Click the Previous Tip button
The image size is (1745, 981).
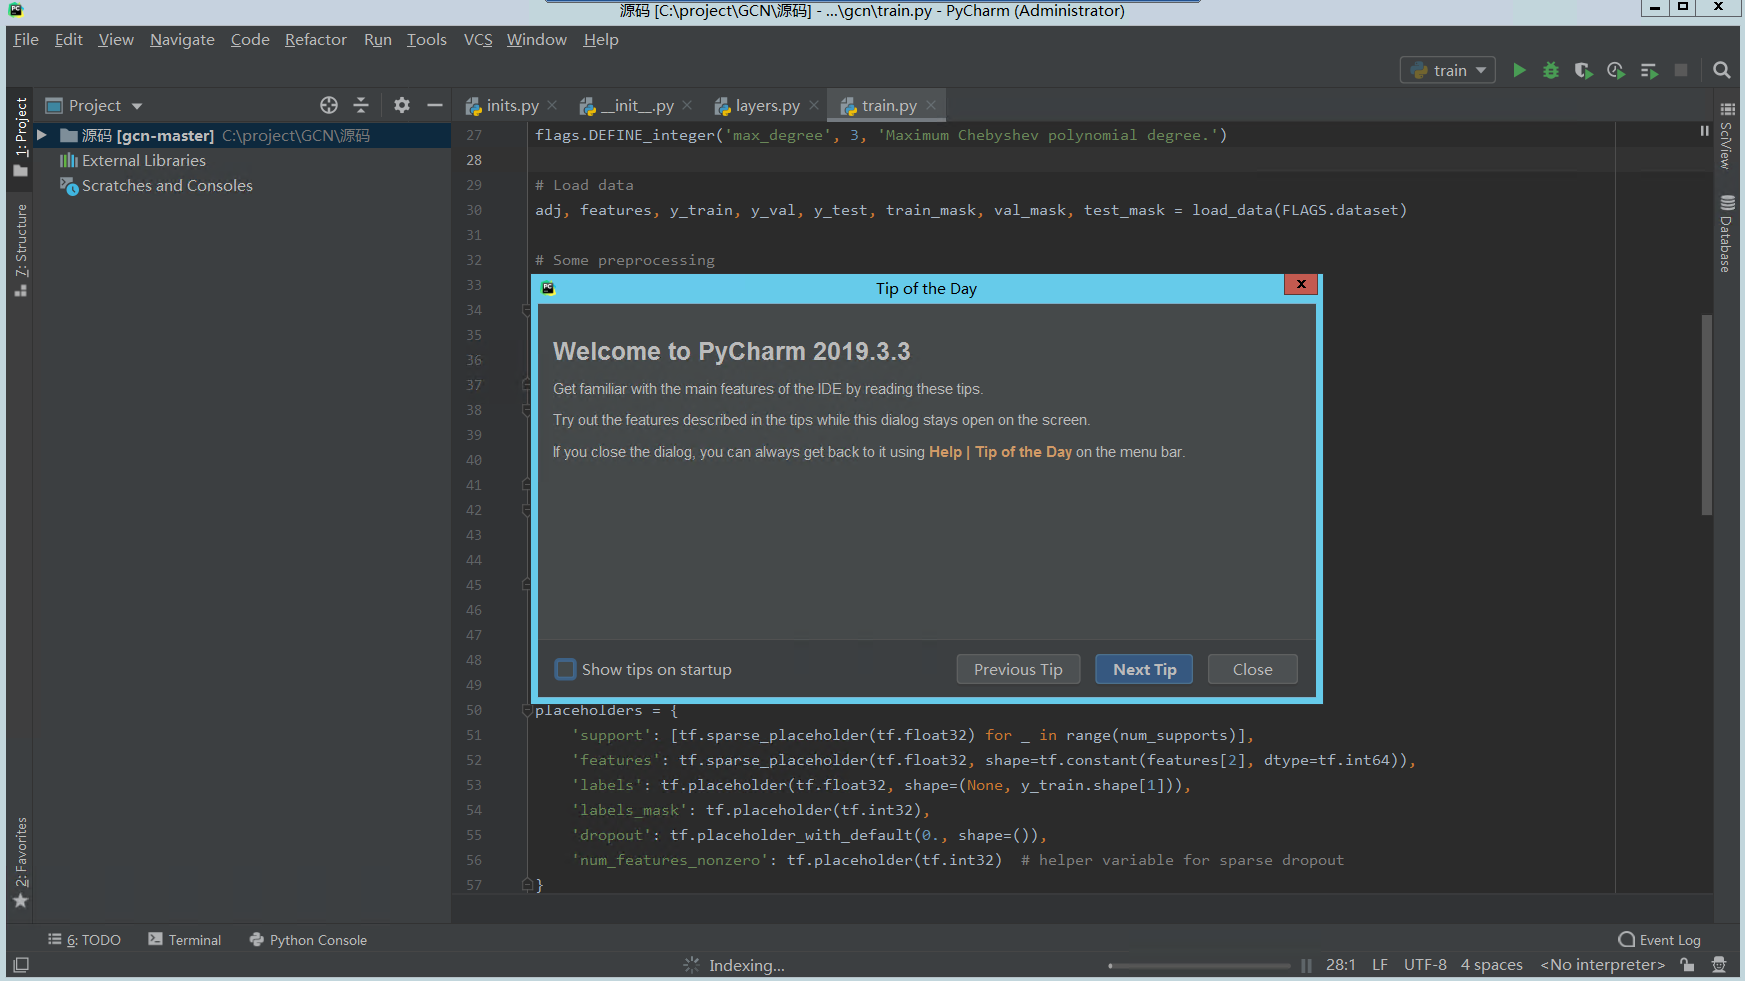point(1018,669)
